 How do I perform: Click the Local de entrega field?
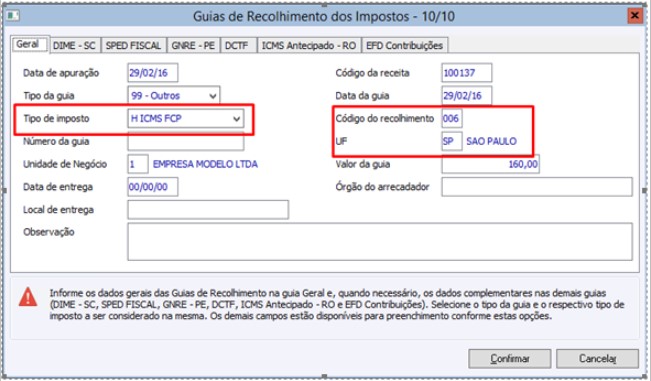coord(208,210)
